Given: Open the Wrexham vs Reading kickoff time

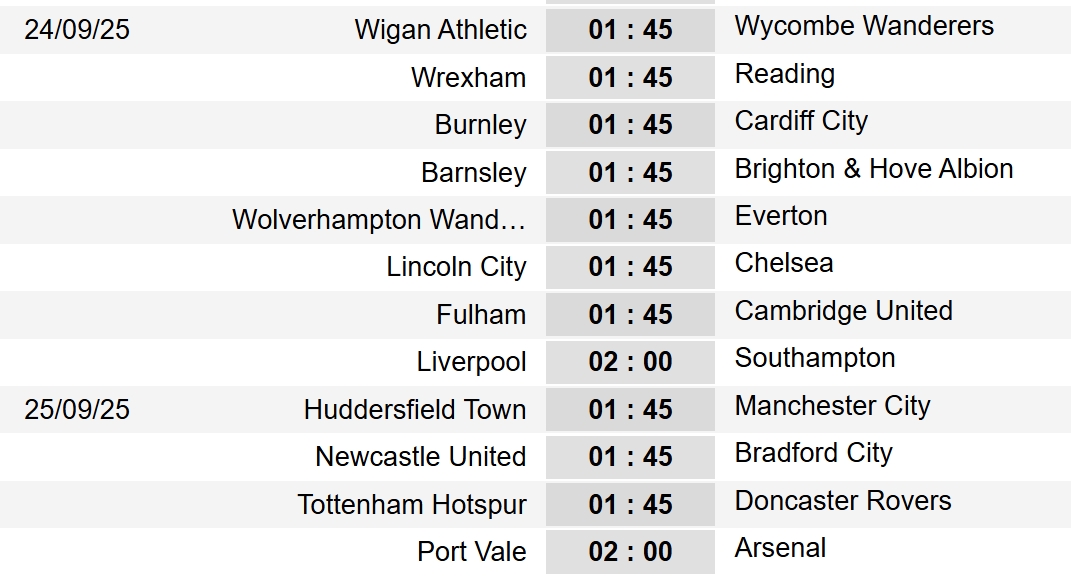Looking at the screenshot, I should click(630, 77).
